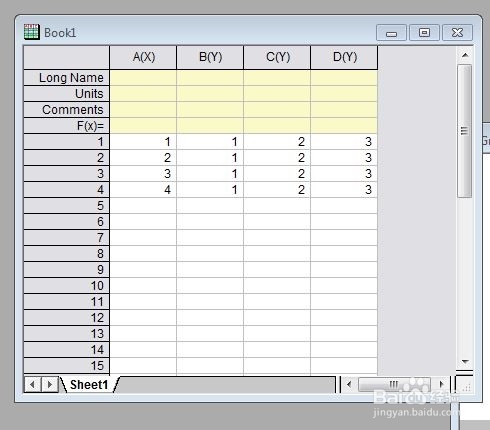
Task: Click cell A(X) row 3 containing 3
Action: pyautogui.click(x=143, y=174)
